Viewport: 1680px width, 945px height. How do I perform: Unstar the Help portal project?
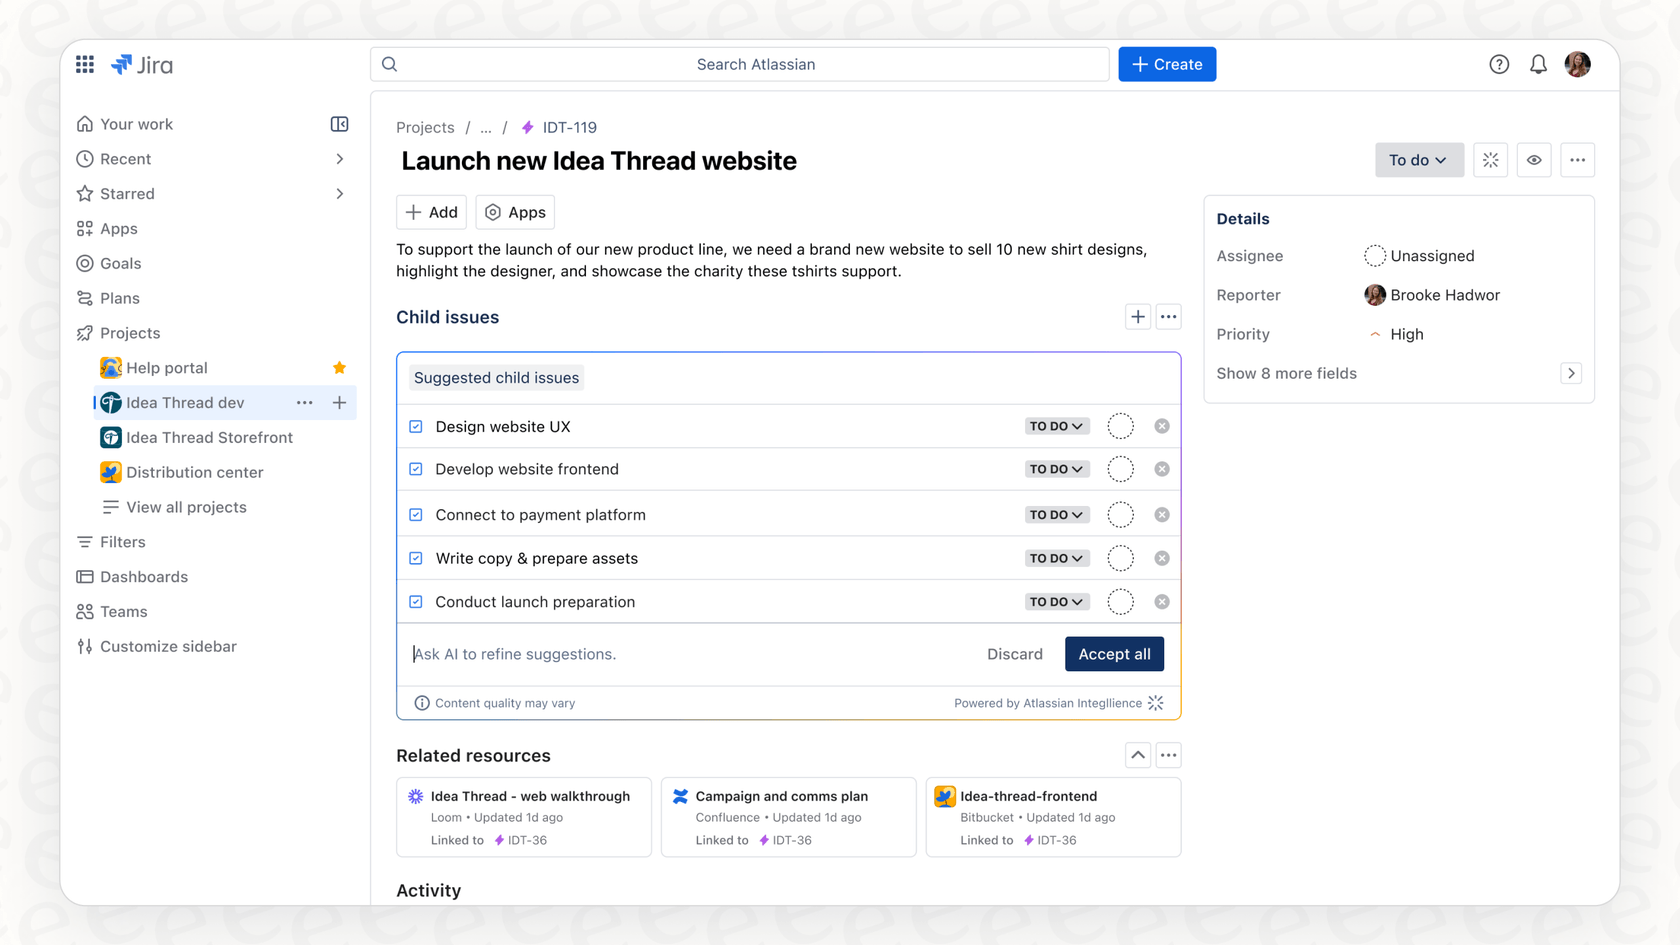[x=339, y=368]
